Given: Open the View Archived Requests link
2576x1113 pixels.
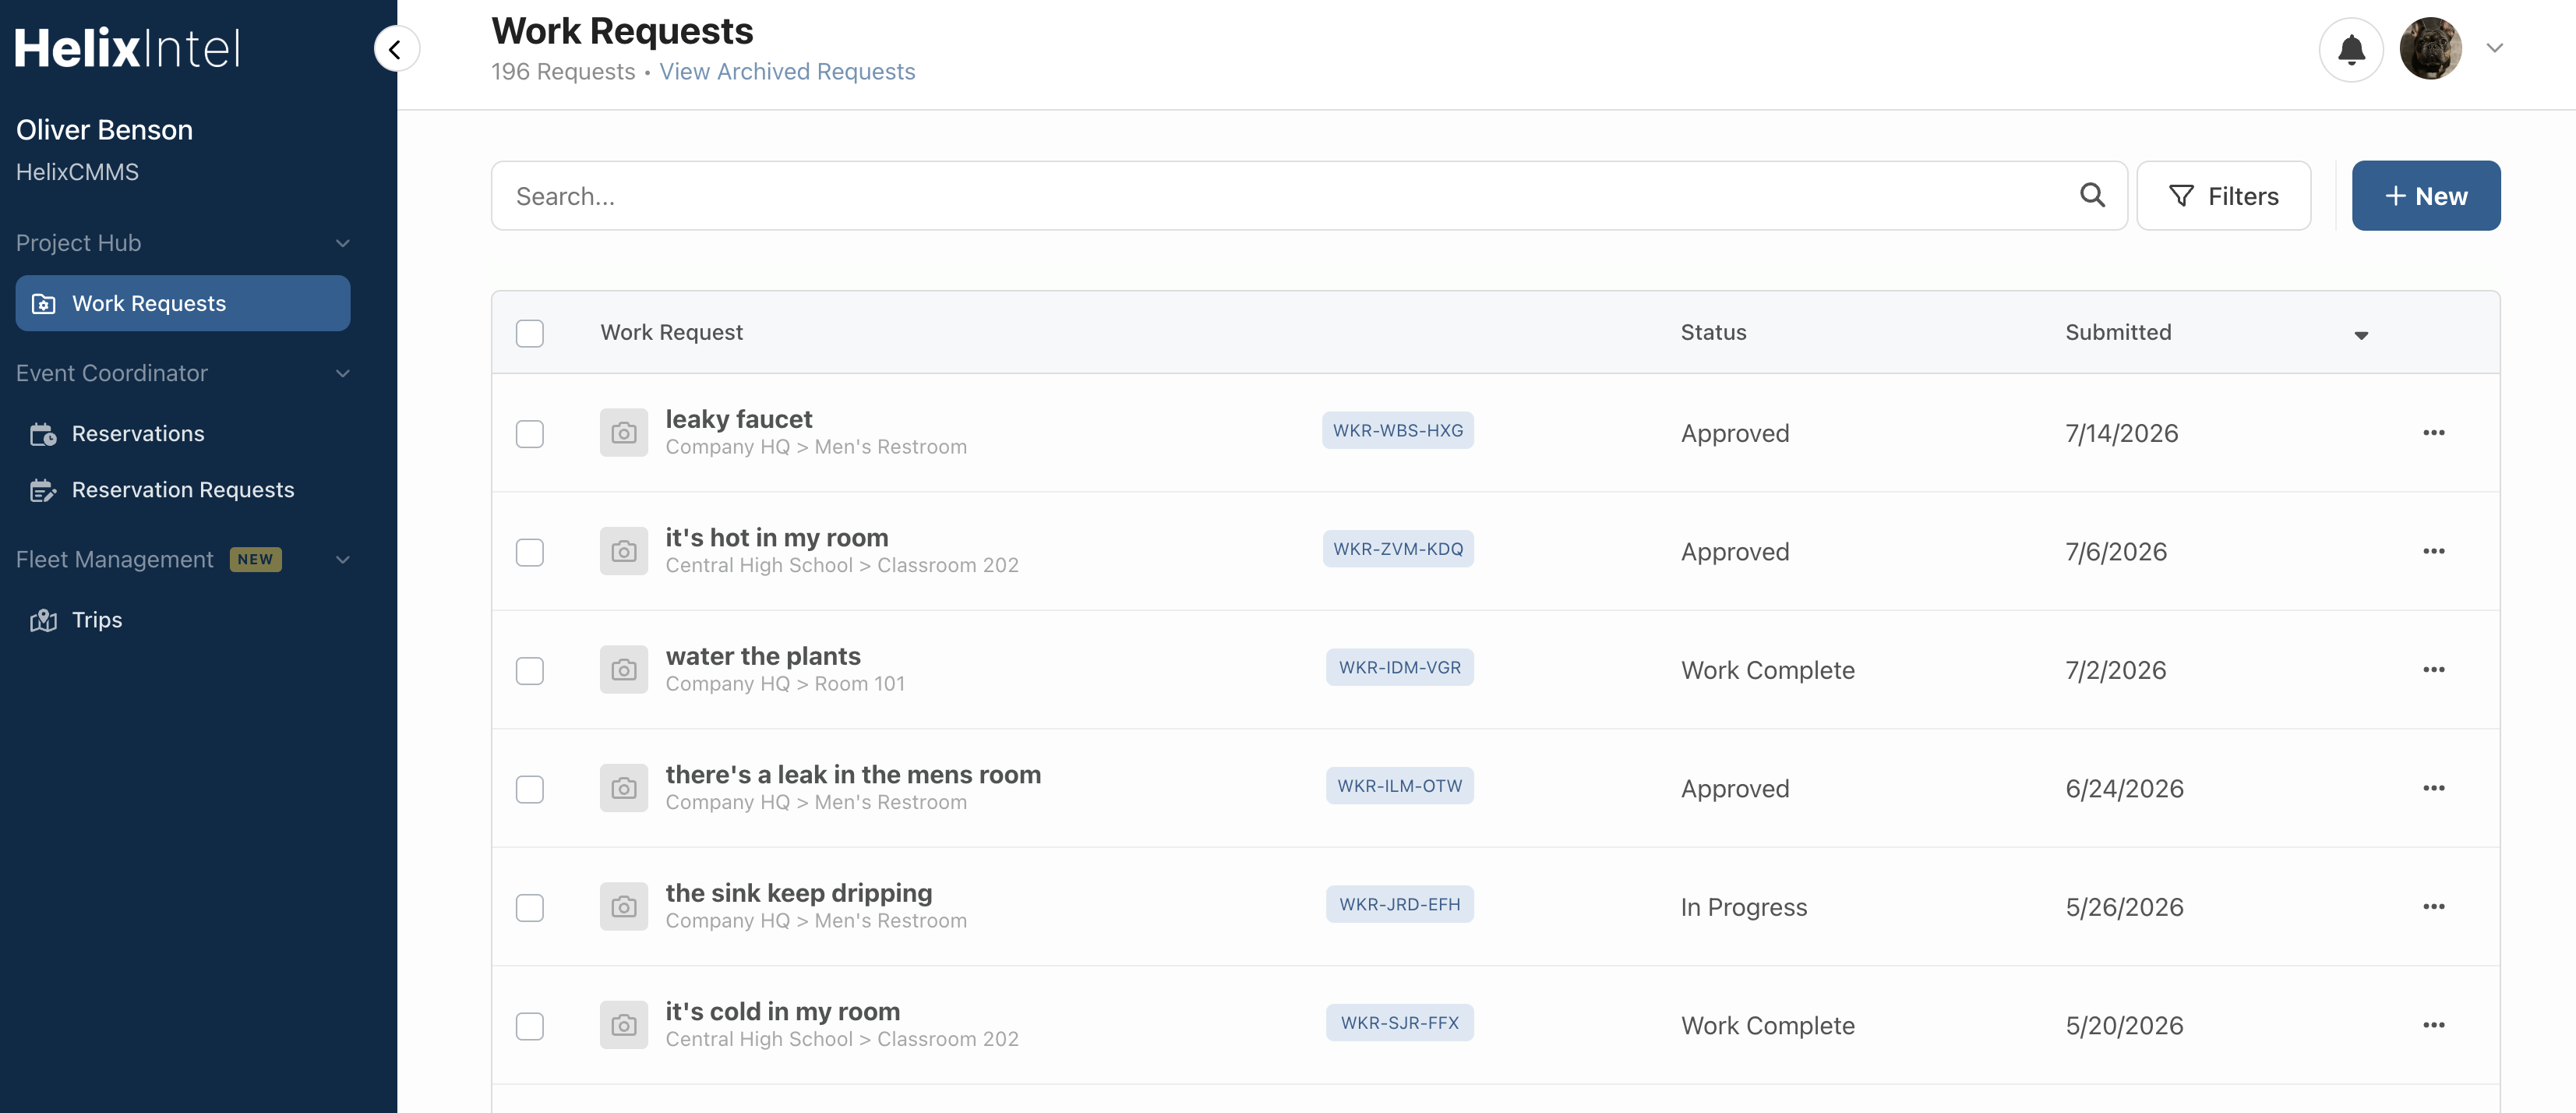Looking at the screenshot, I should pyautogui.click(x=787, y=72).
